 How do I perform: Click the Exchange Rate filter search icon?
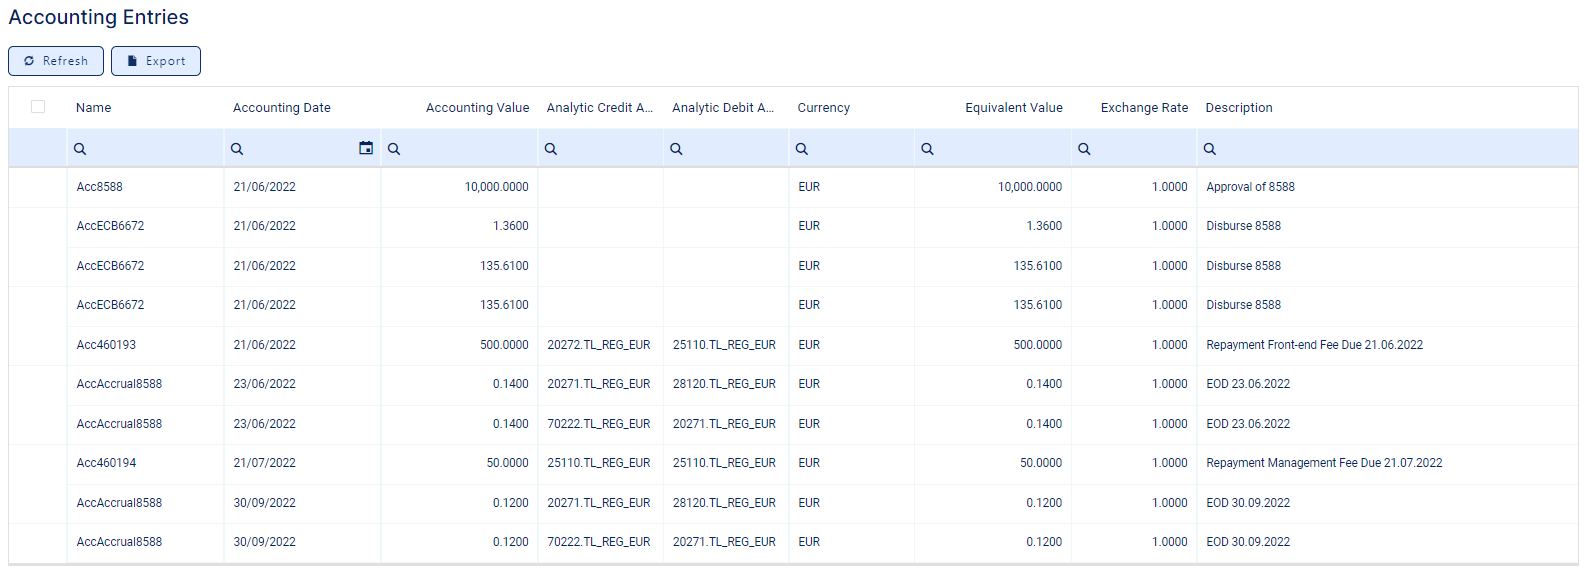pos(1084,149)
